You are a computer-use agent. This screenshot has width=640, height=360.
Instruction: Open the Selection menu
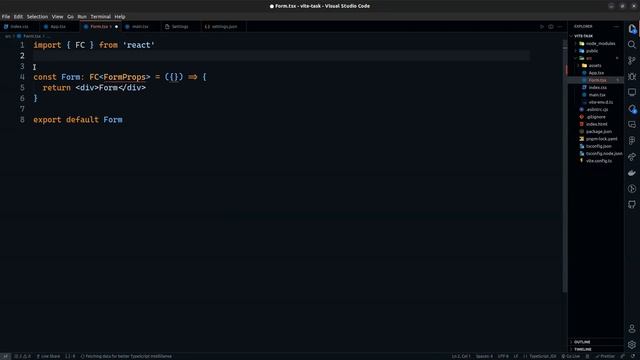tap(38, 17)
